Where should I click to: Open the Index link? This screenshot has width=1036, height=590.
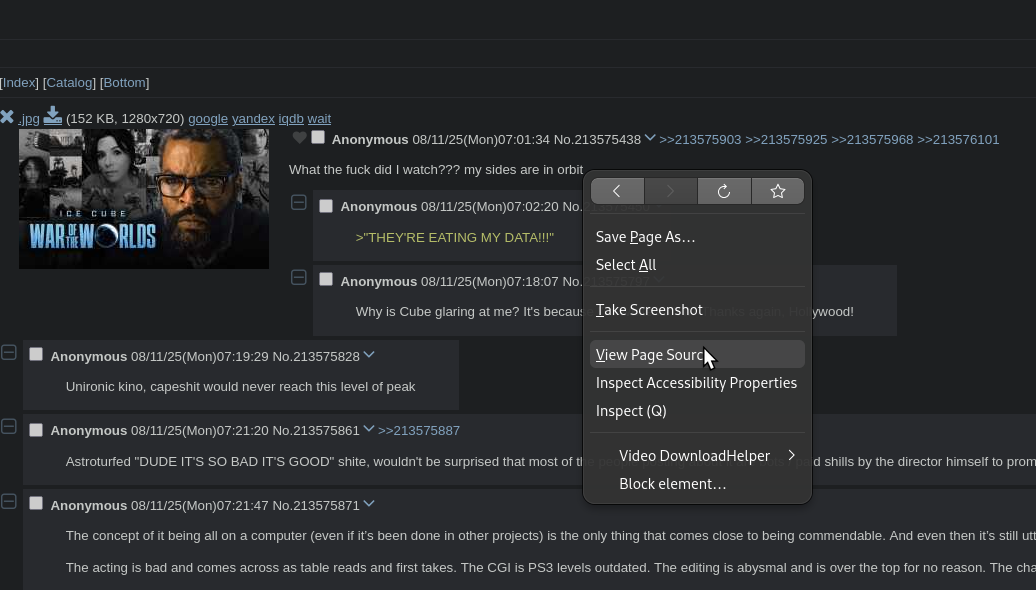coord(20,83)
